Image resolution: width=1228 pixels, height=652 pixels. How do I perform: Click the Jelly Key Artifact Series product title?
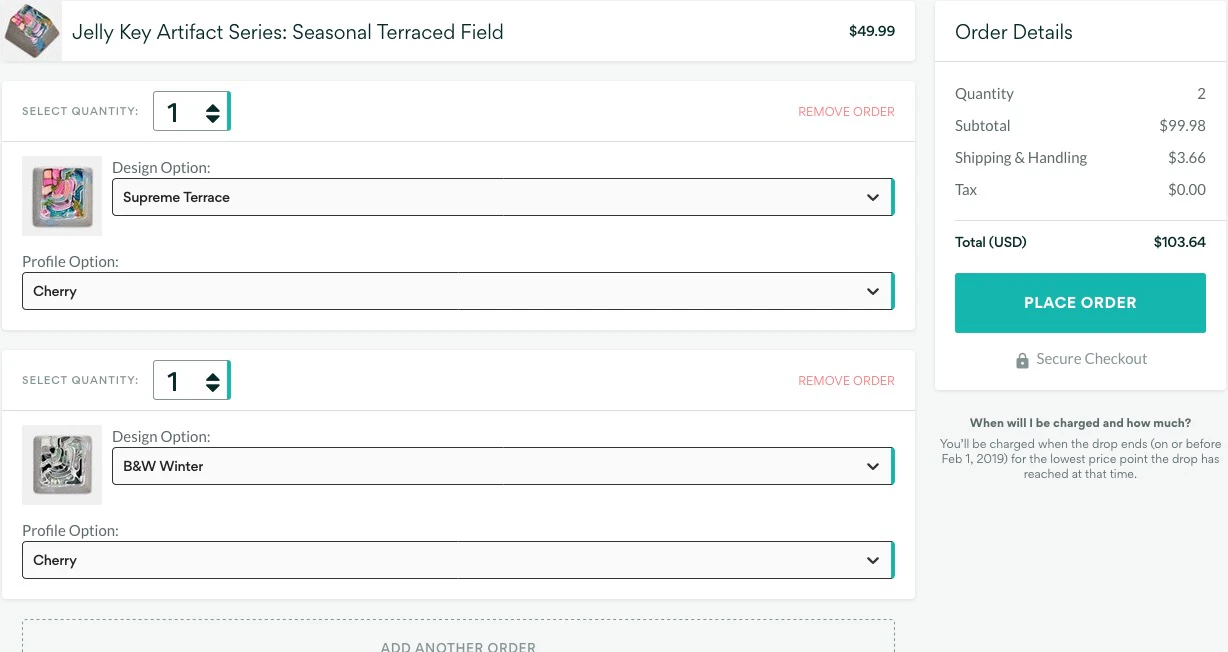tap(288, 32)
